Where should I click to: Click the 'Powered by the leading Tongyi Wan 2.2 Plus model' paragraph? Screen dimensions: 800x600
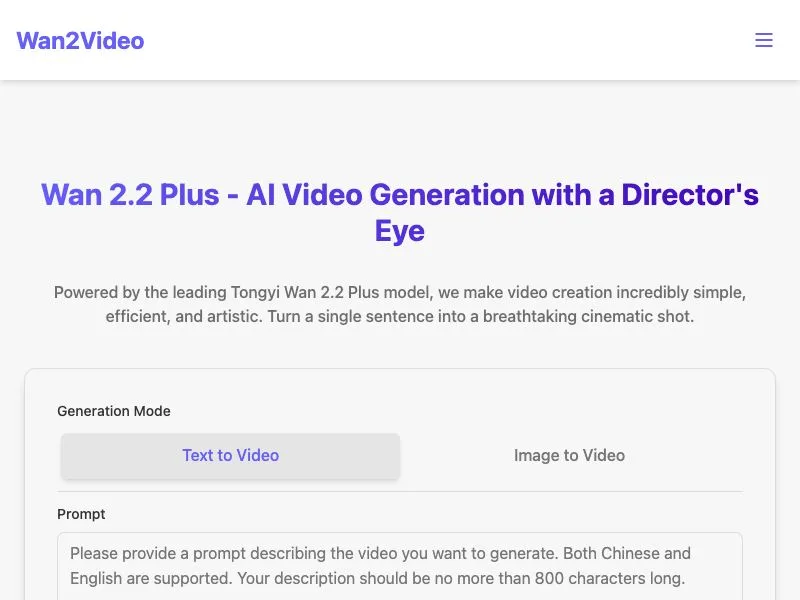pos(400,304)
